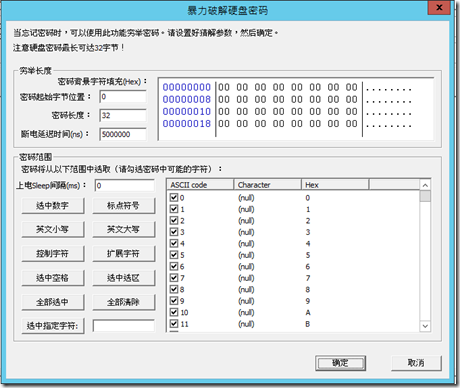Click the 选中指定字符 button
The image size is (460, 388).
53,326
